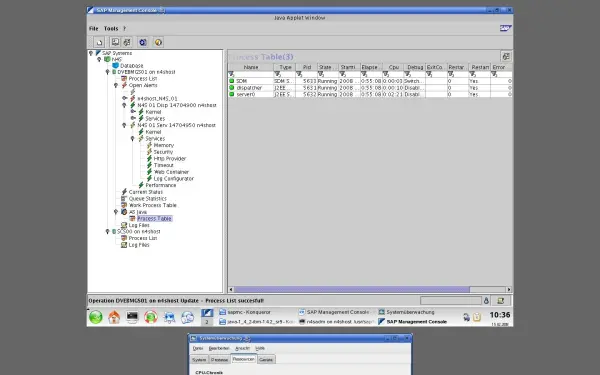Click the green lightning icon beside Http Provider

tap(149, 158)
